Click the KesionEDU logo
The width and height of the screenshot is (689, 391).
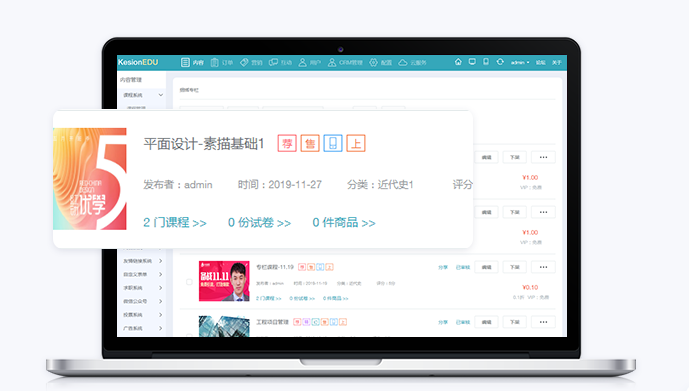[138, 62]
